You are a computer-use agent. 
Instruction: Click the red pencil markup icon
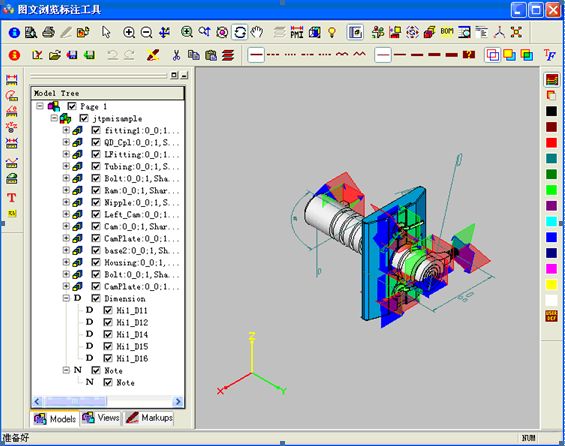click(x=153, y=55)
